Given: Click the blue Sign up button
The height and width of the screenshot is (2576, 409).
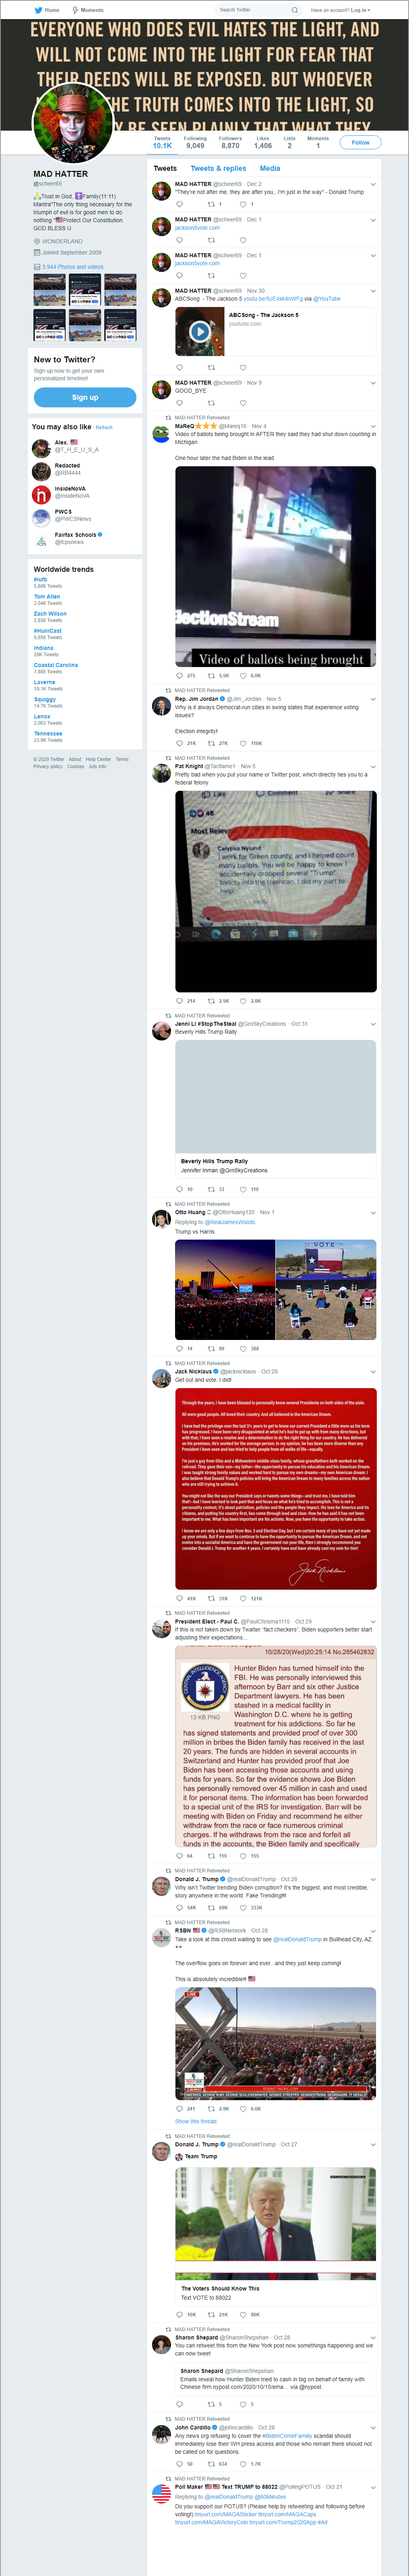Looking at the screenshot, I should point(85,397).
